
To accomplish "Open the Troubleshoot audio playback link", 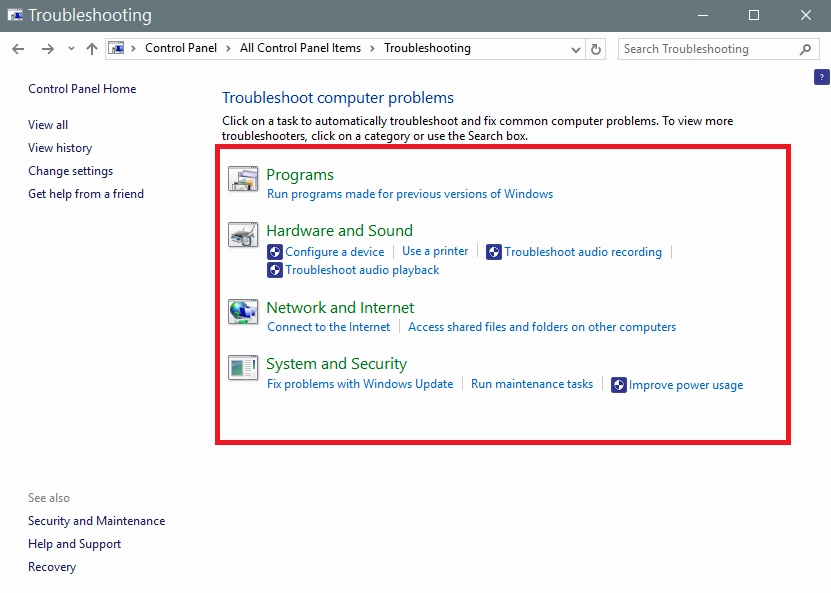I will 362,270.
